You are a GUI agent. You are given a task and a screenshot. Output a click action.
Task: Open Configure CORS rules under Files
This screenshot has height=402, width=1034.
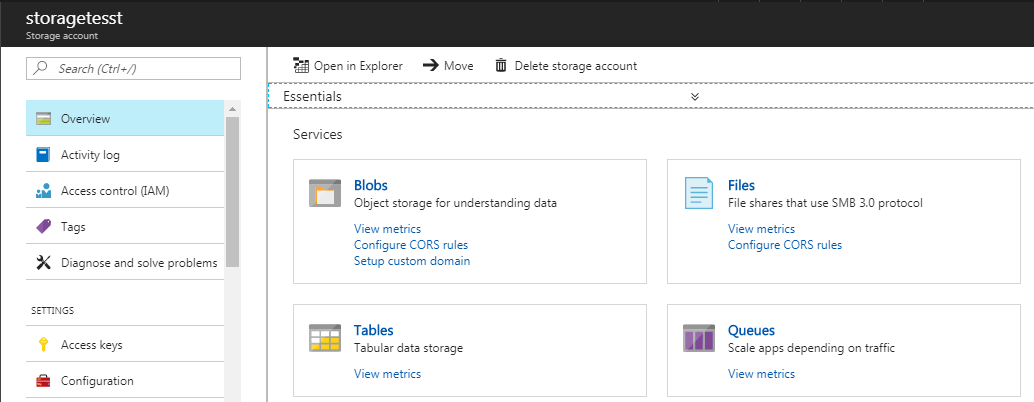[x=785, y=244]
